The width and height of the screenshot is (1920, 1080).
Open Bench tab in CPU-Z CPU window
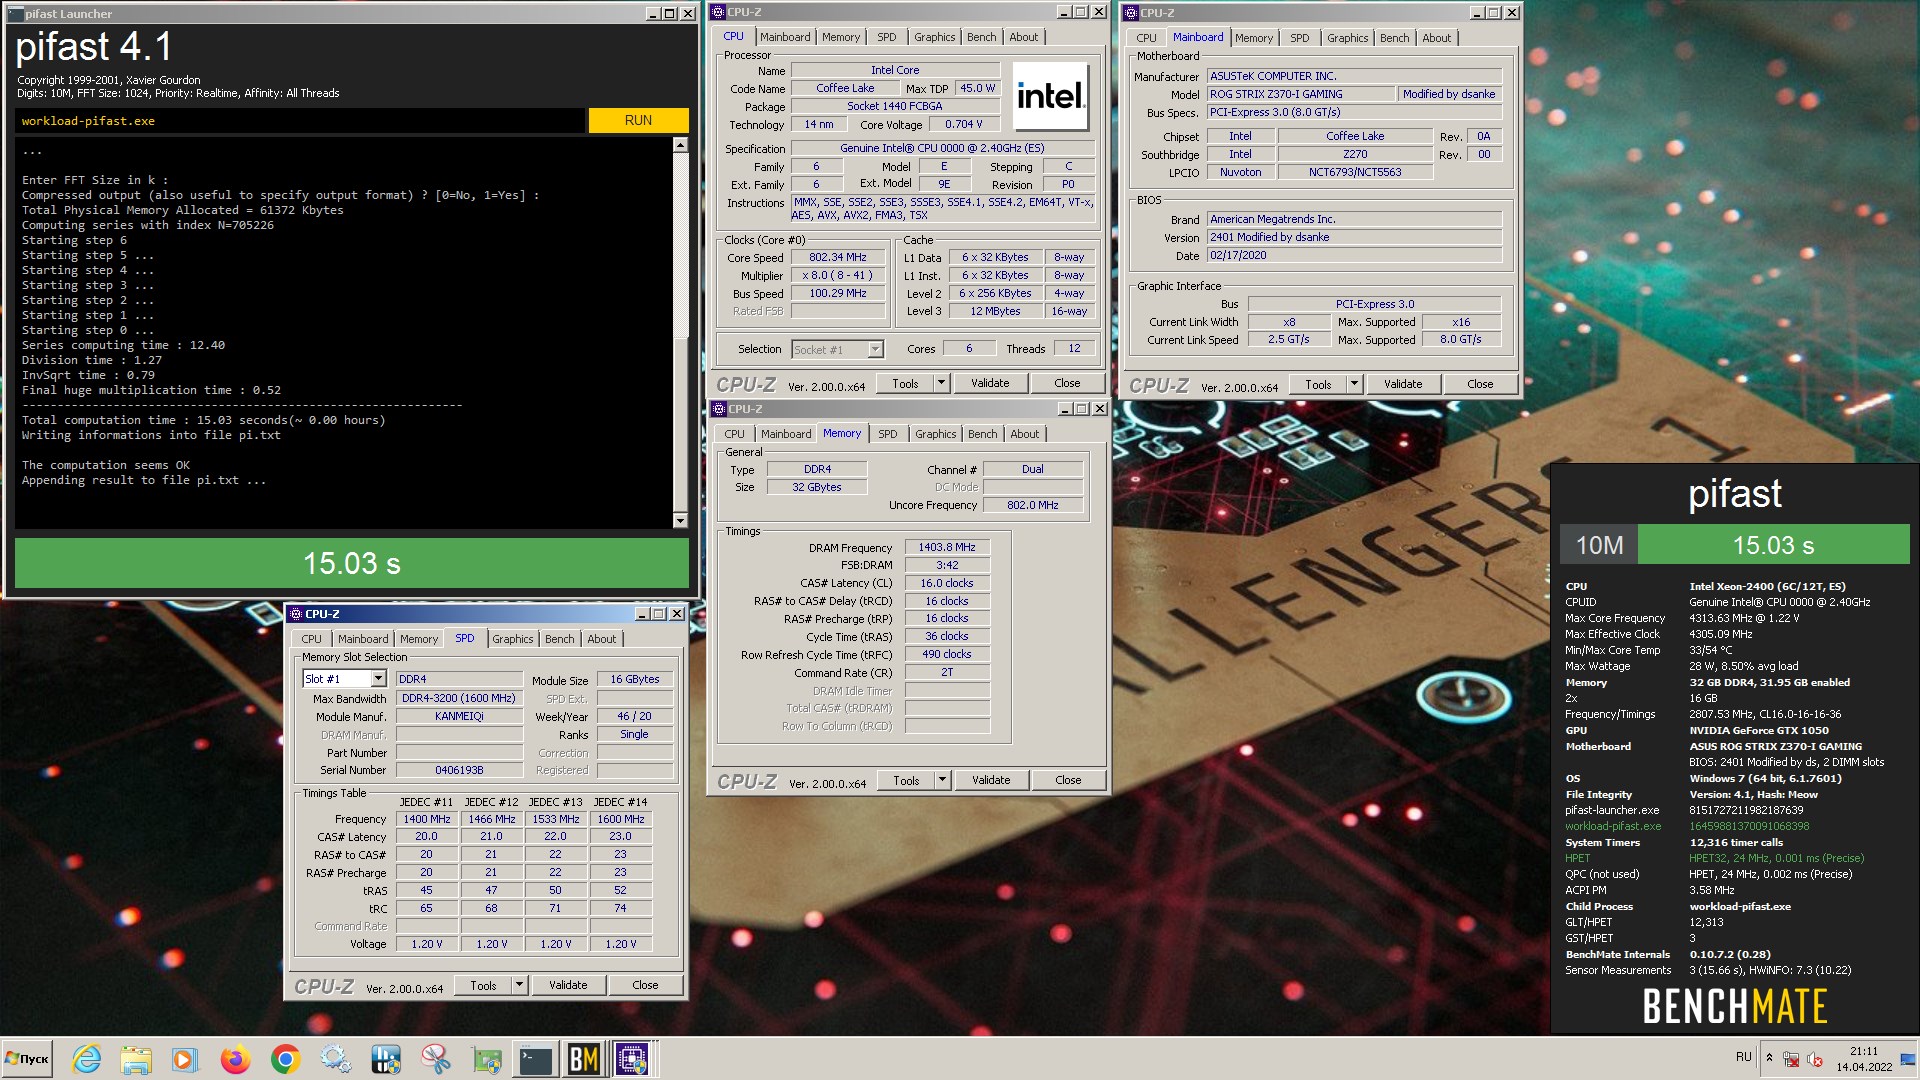tap(981, 37)
